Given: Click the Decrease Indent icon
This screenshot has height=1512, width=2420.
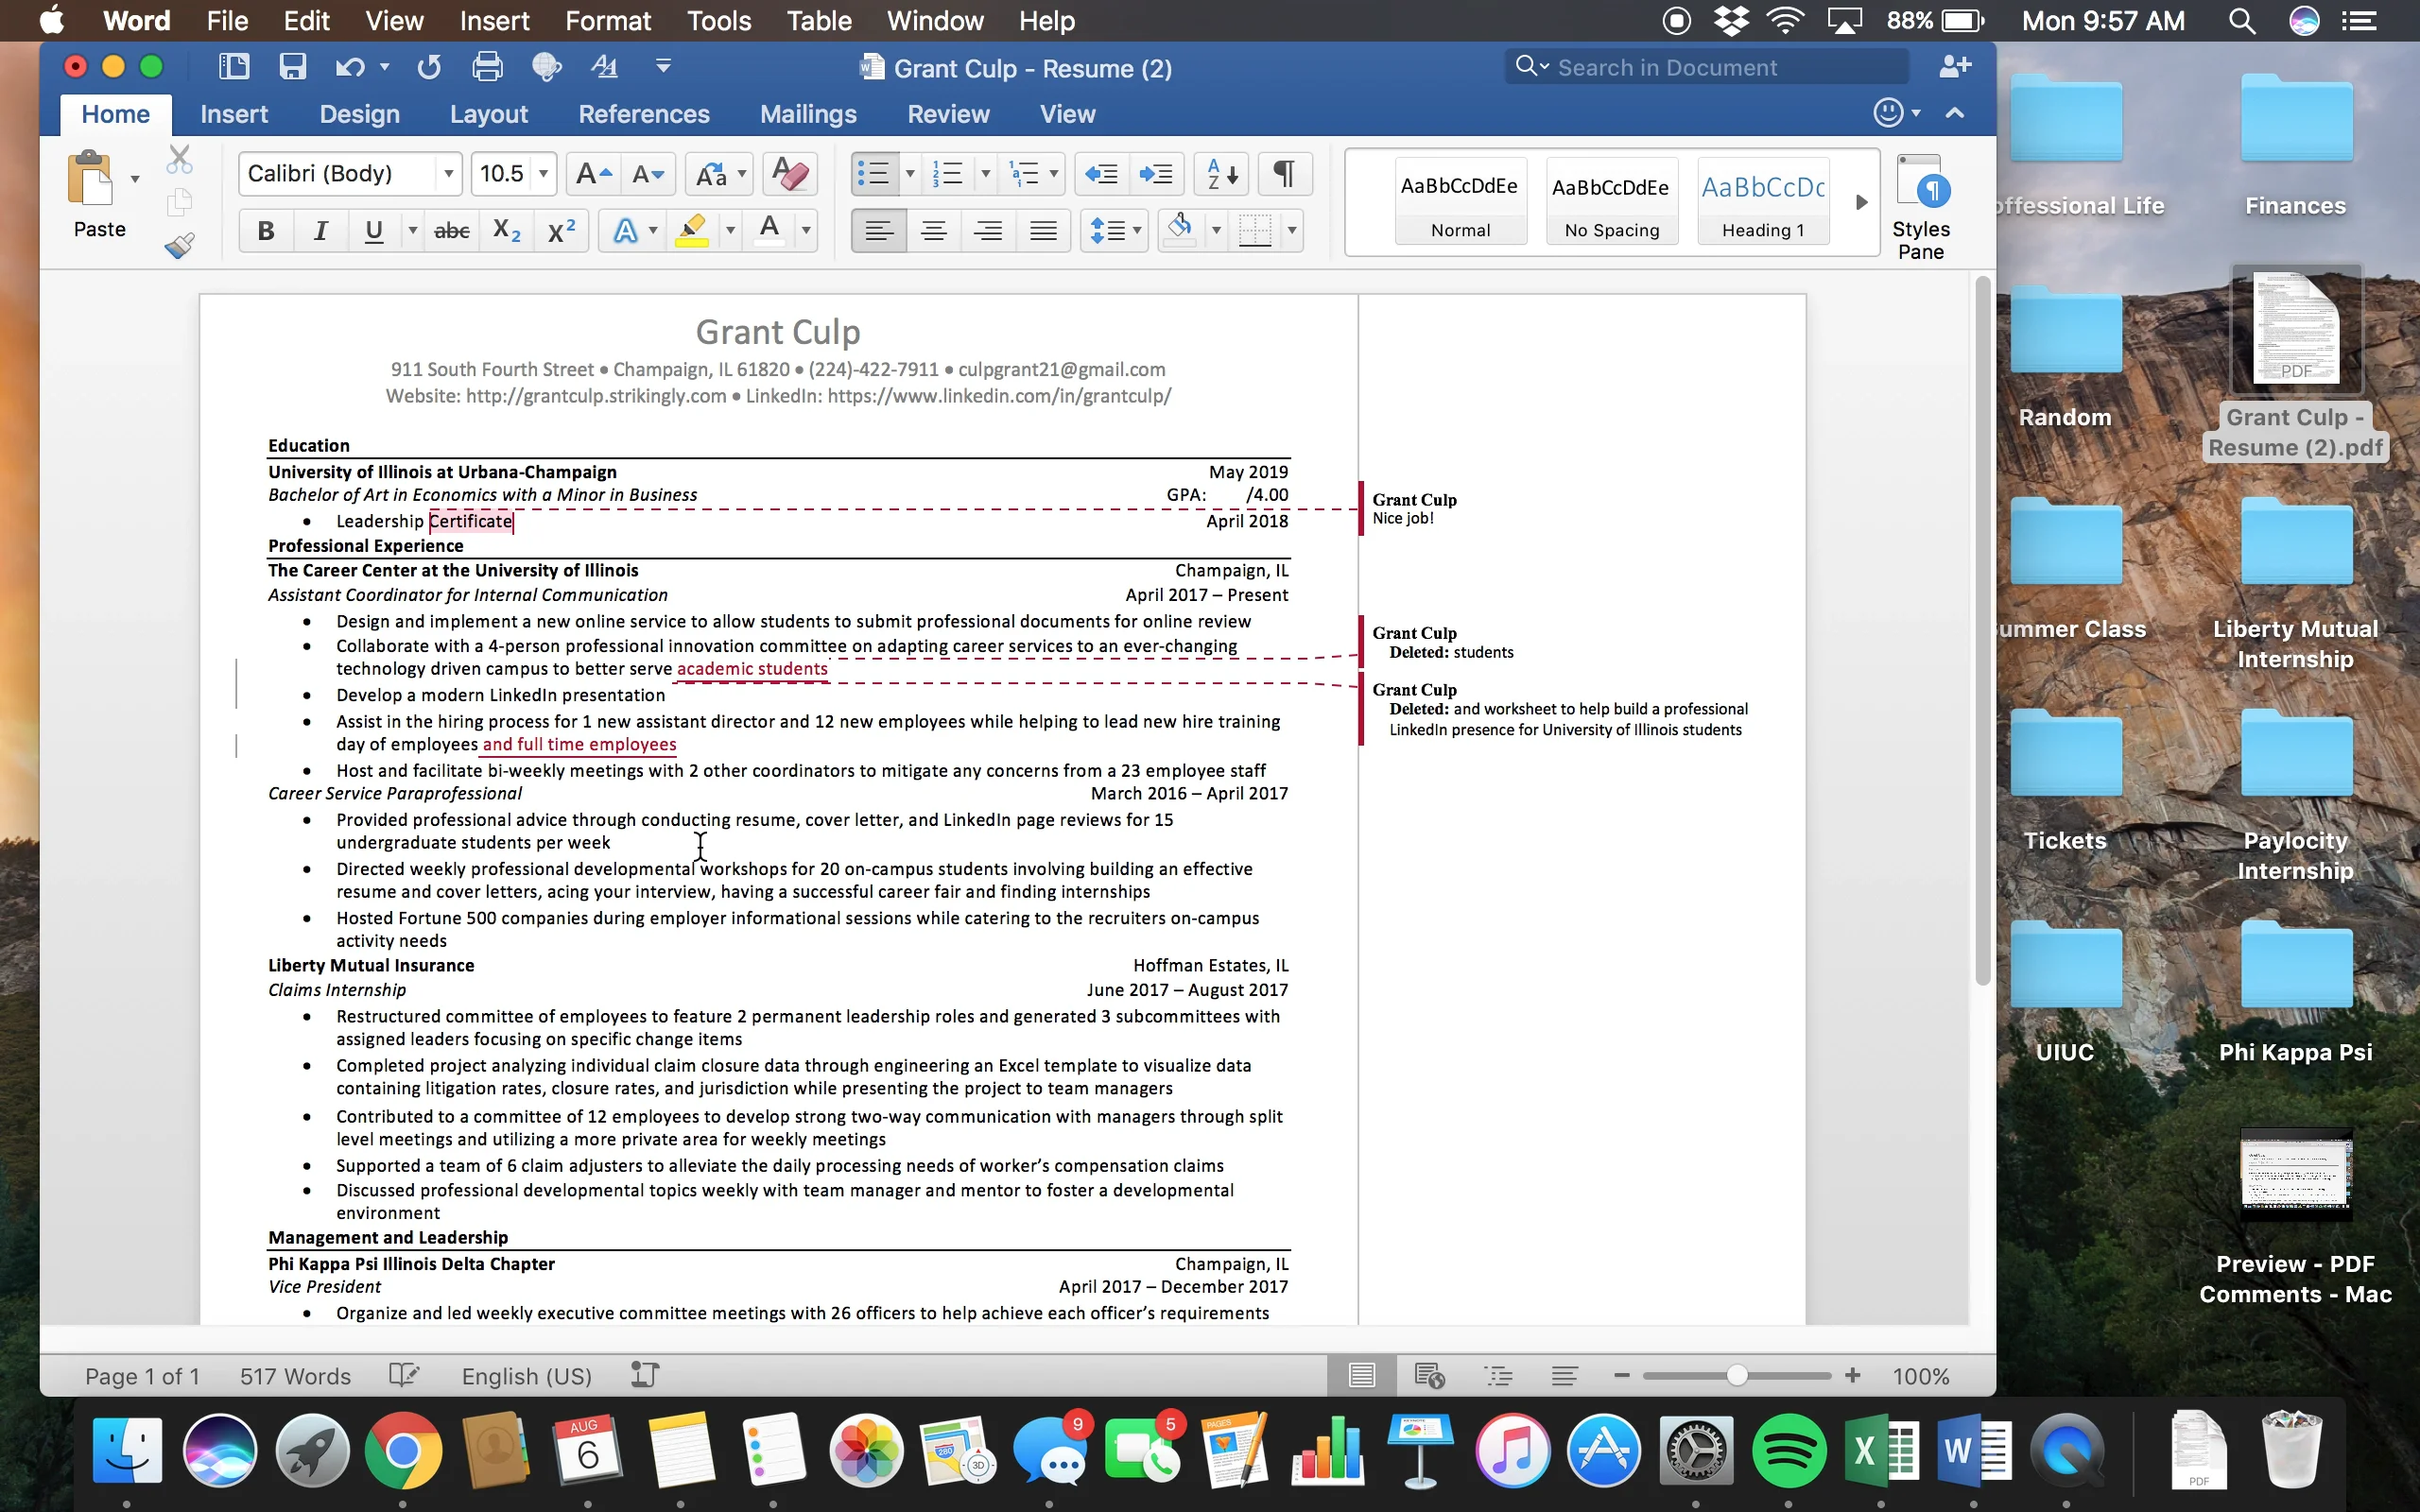Looking at the screenshot, I should pyautogui.click(x=1102, y=174).
